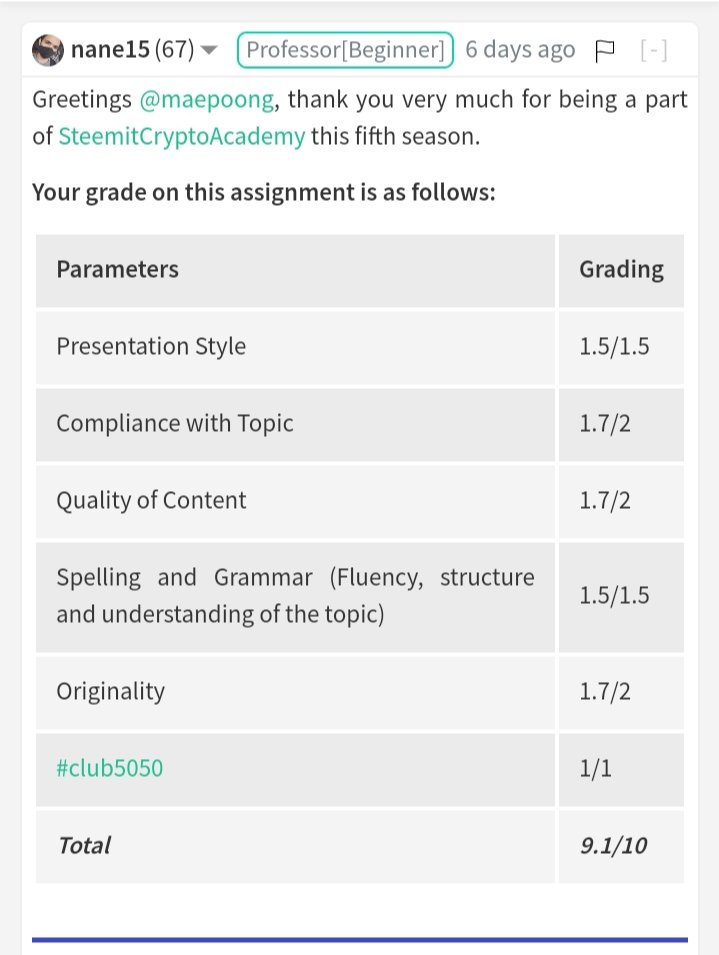Collapse the comment using the [-] toggle
719x955 pixels.
pos(654,50)
